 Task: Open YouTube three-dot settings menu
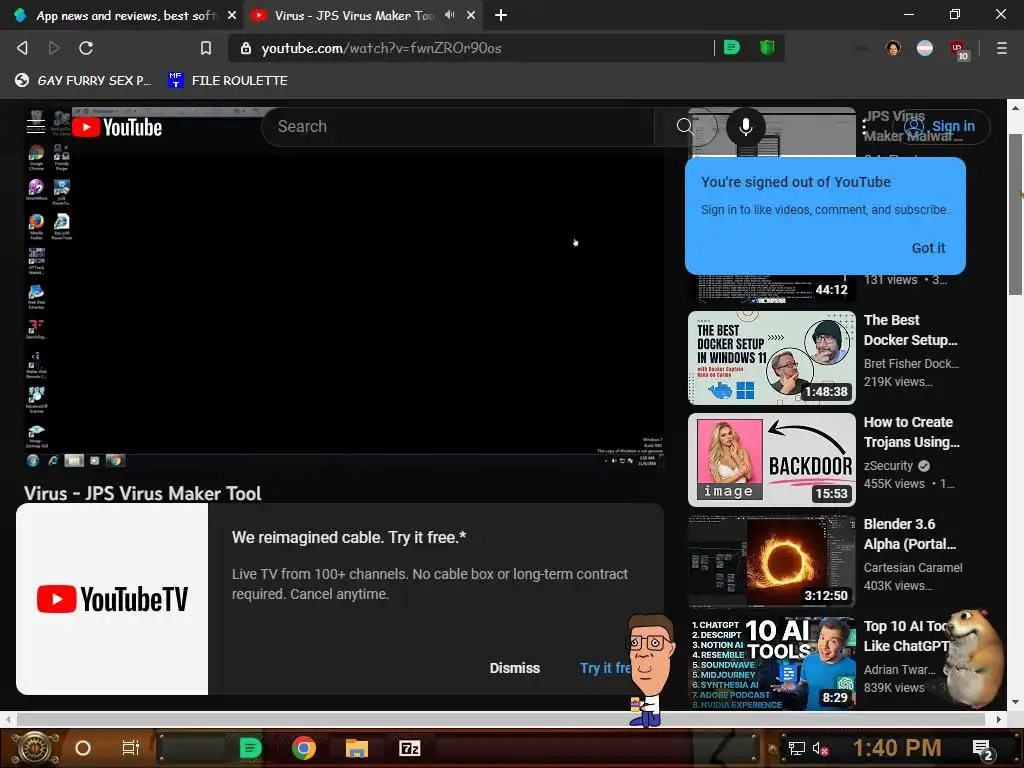coord(864,127)
